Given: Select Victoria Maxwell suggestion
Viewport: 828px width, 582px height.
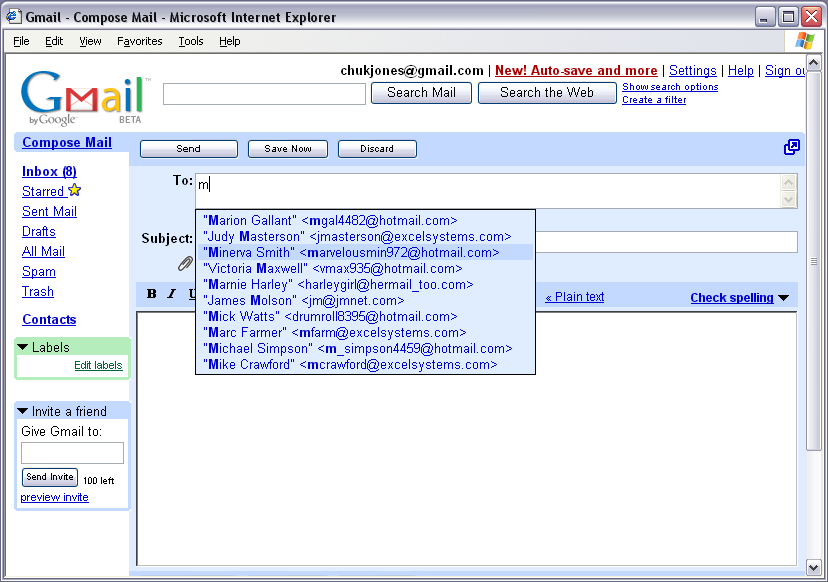Looking at the screenshot, I should pos(365,268).
